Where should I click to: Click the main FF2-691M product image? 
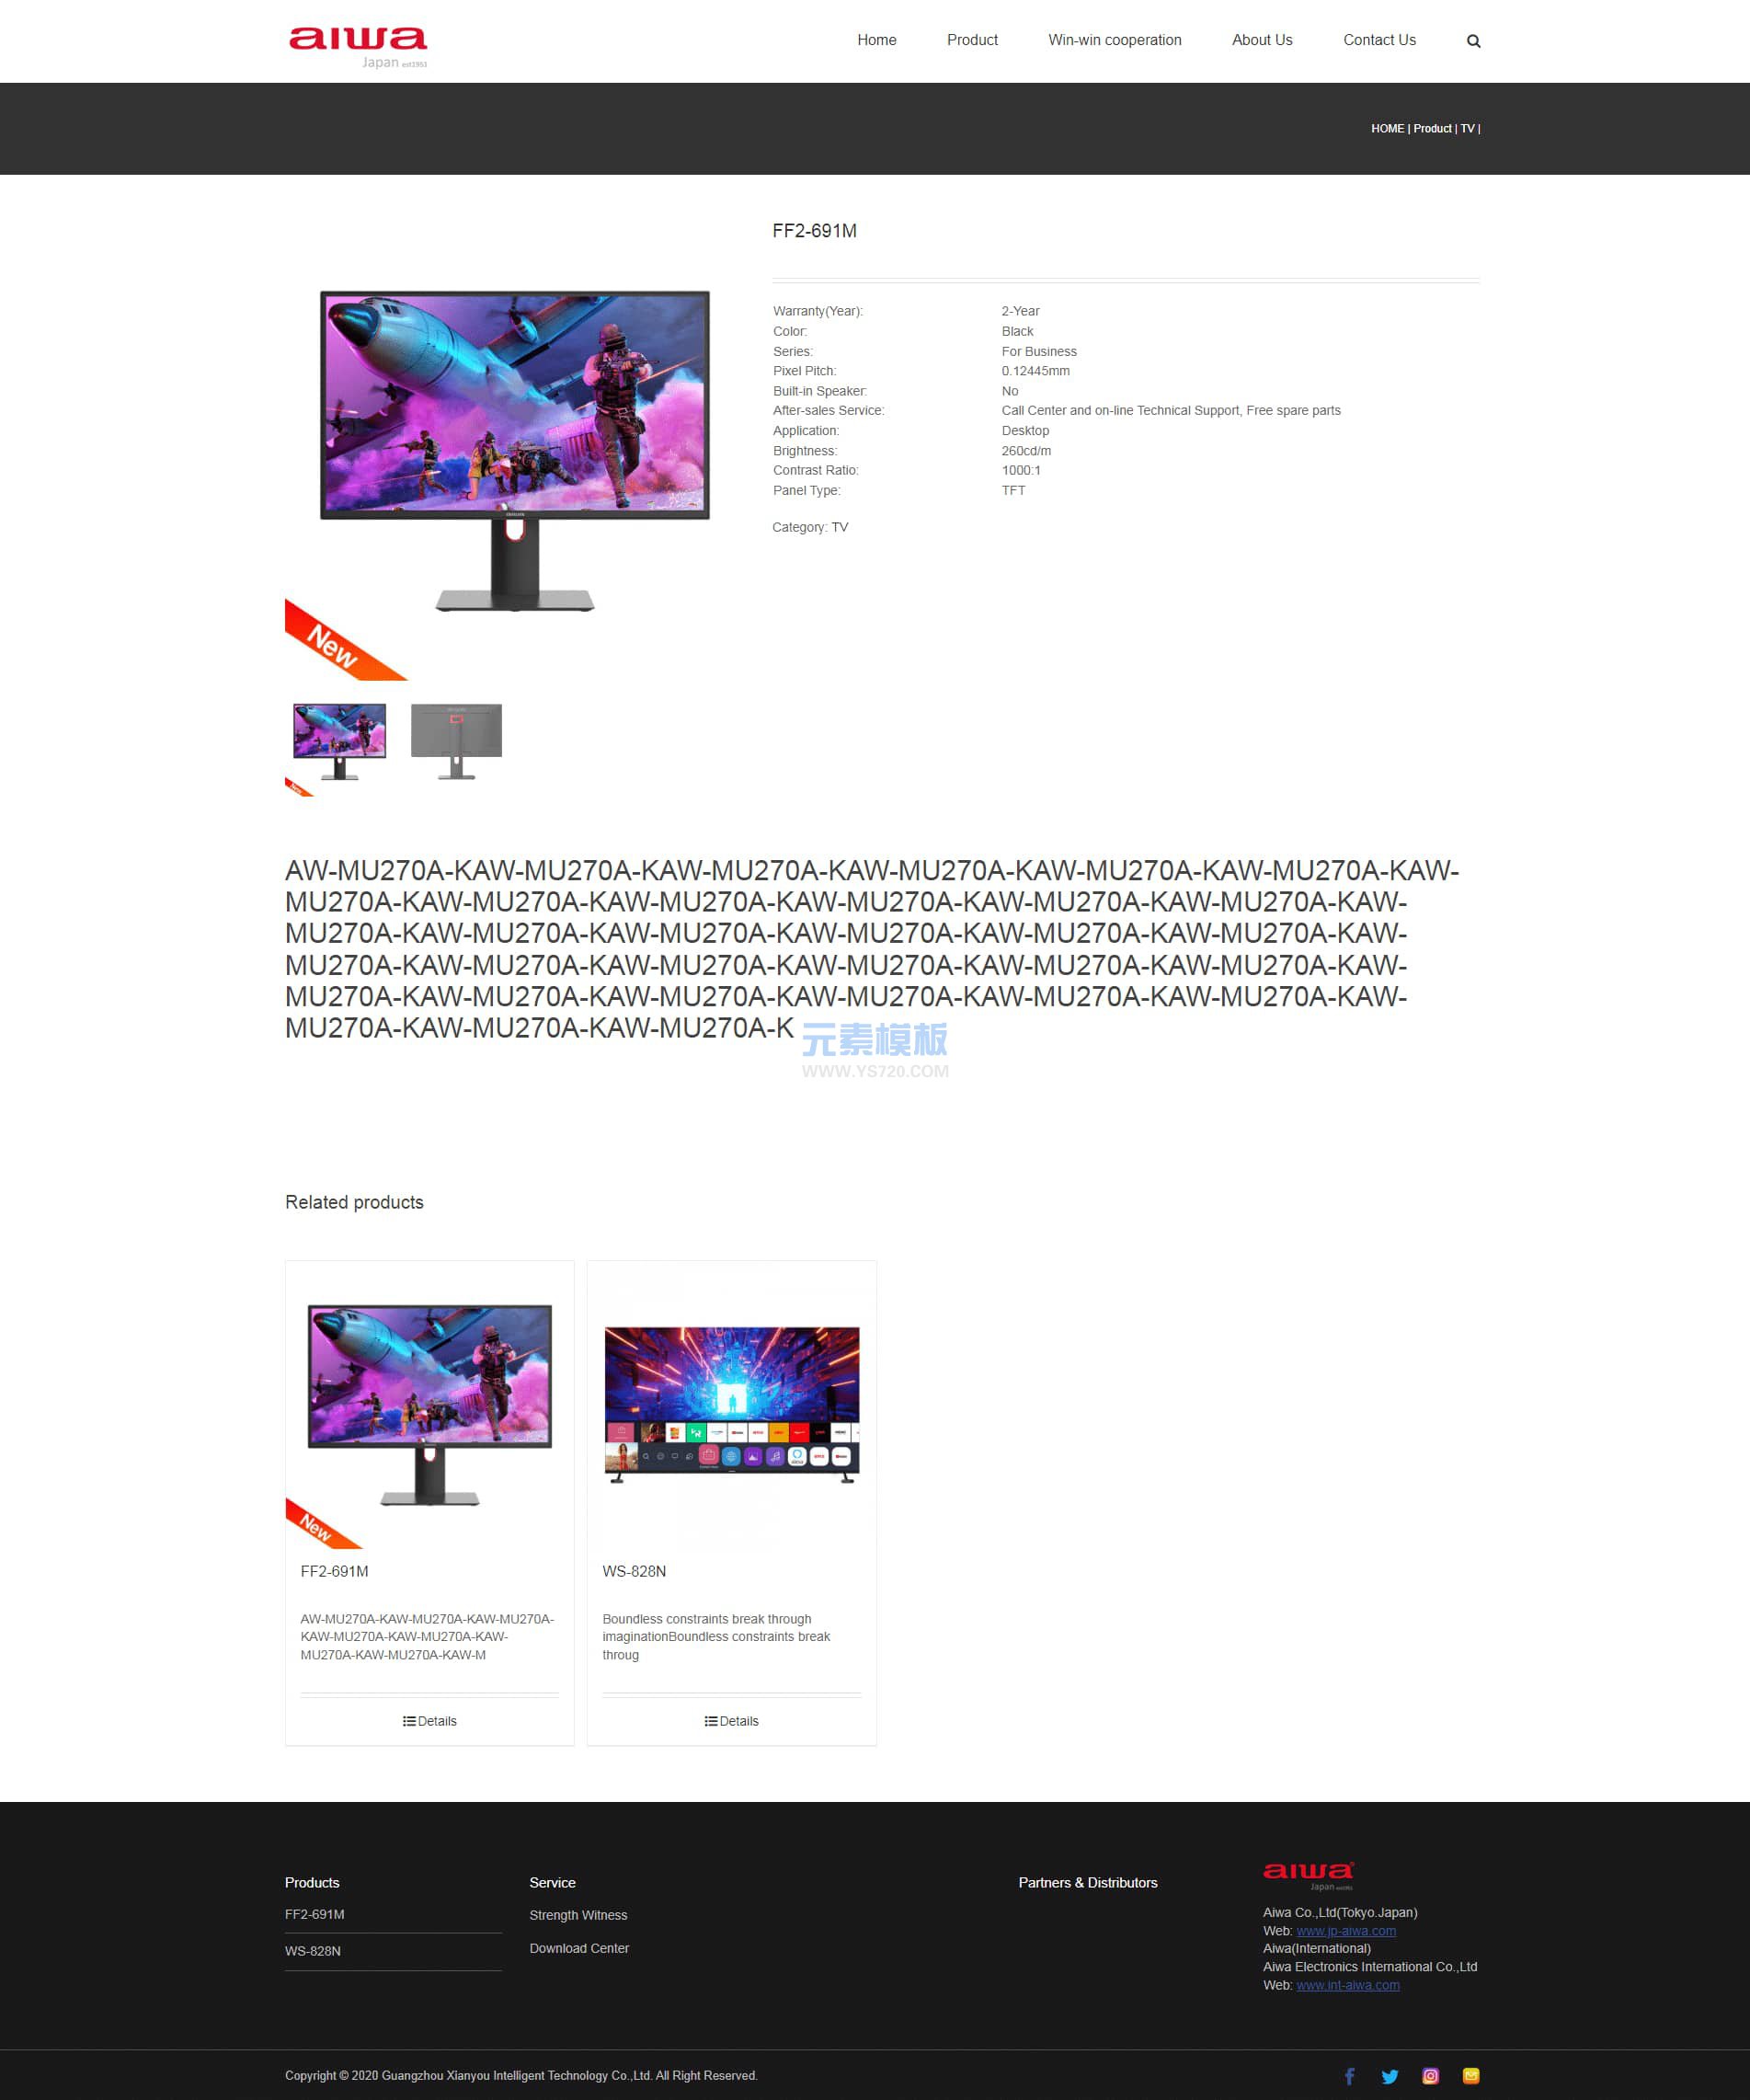514,452
